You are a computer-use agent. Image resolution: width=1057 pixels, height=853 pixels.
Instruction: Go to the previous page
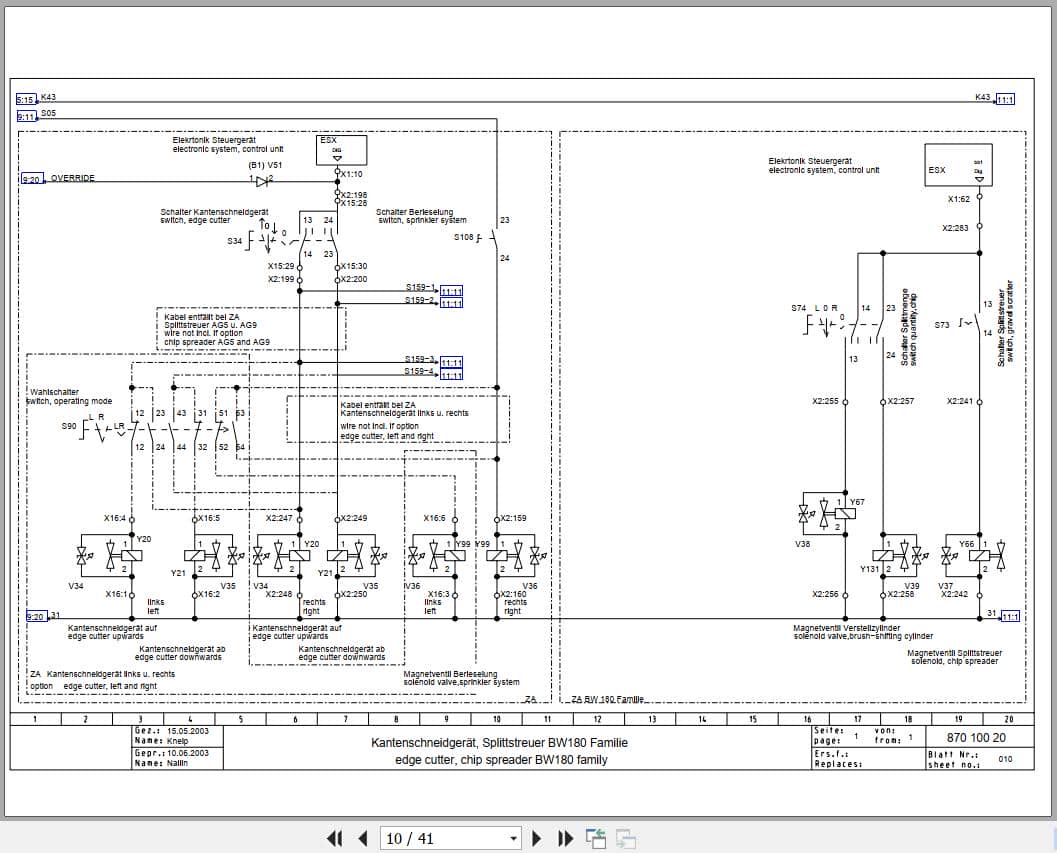[x=363, y=838]
